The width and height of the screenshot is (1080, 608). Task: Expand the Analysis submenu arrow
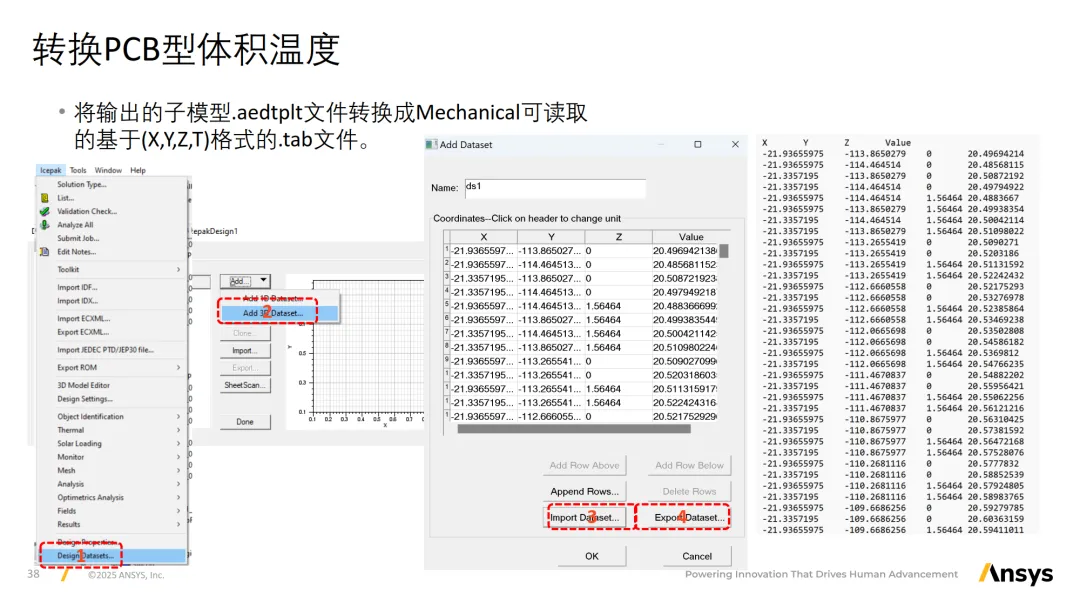point(178,484)
